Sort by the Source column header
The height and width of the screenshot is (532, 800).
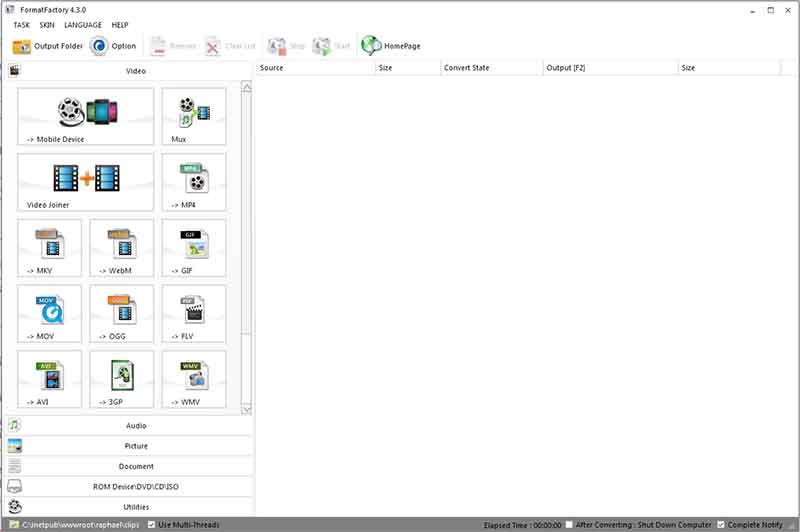coord(315,68)
